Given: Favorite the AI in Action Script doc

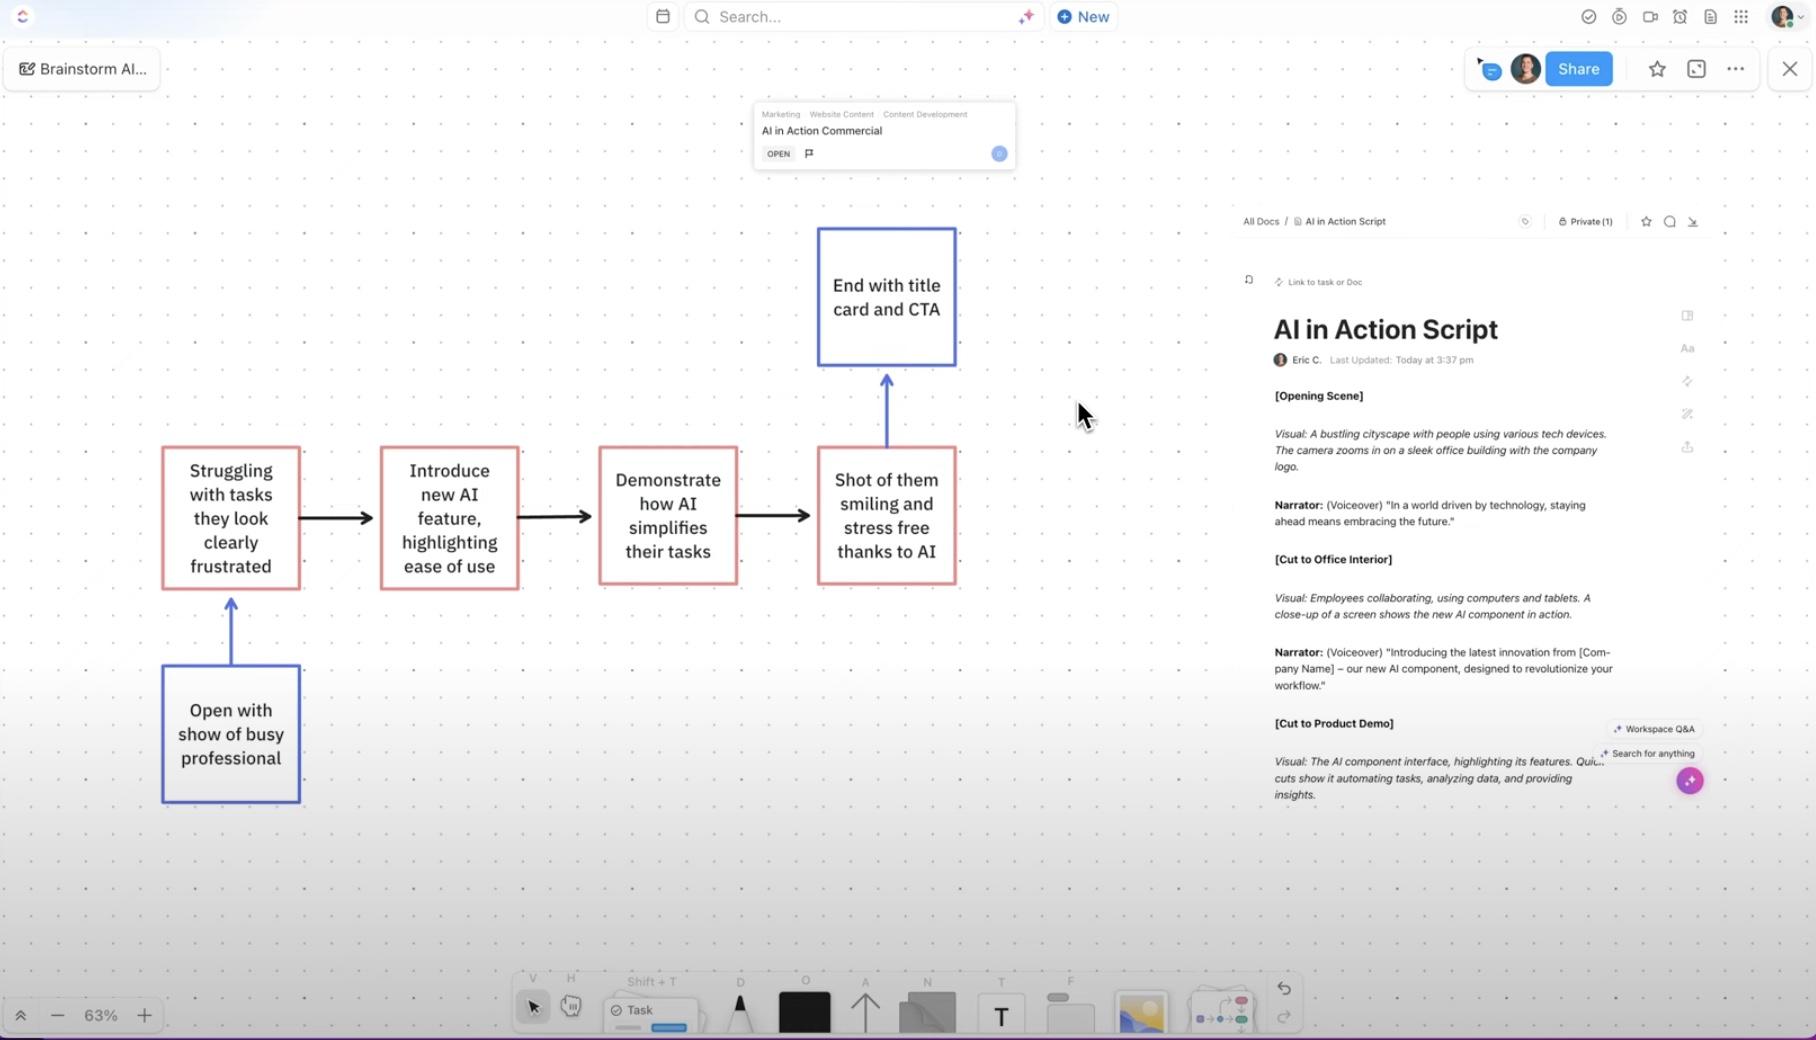Looking at the screenshot, I should click(1645, 221).
